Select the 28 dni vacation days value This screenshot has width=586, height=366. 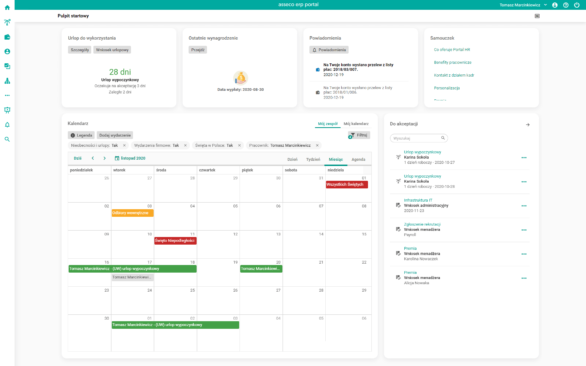point(120,72)
